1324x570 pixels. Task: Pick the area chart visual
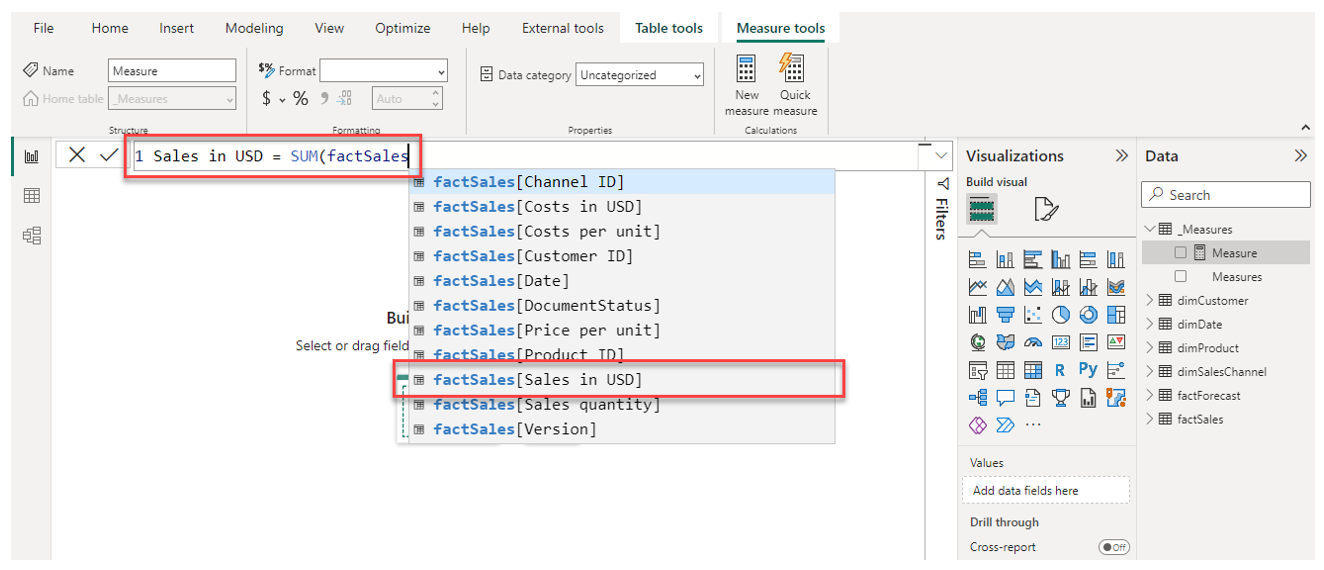pyautogui.click(x=1006, y=288)
